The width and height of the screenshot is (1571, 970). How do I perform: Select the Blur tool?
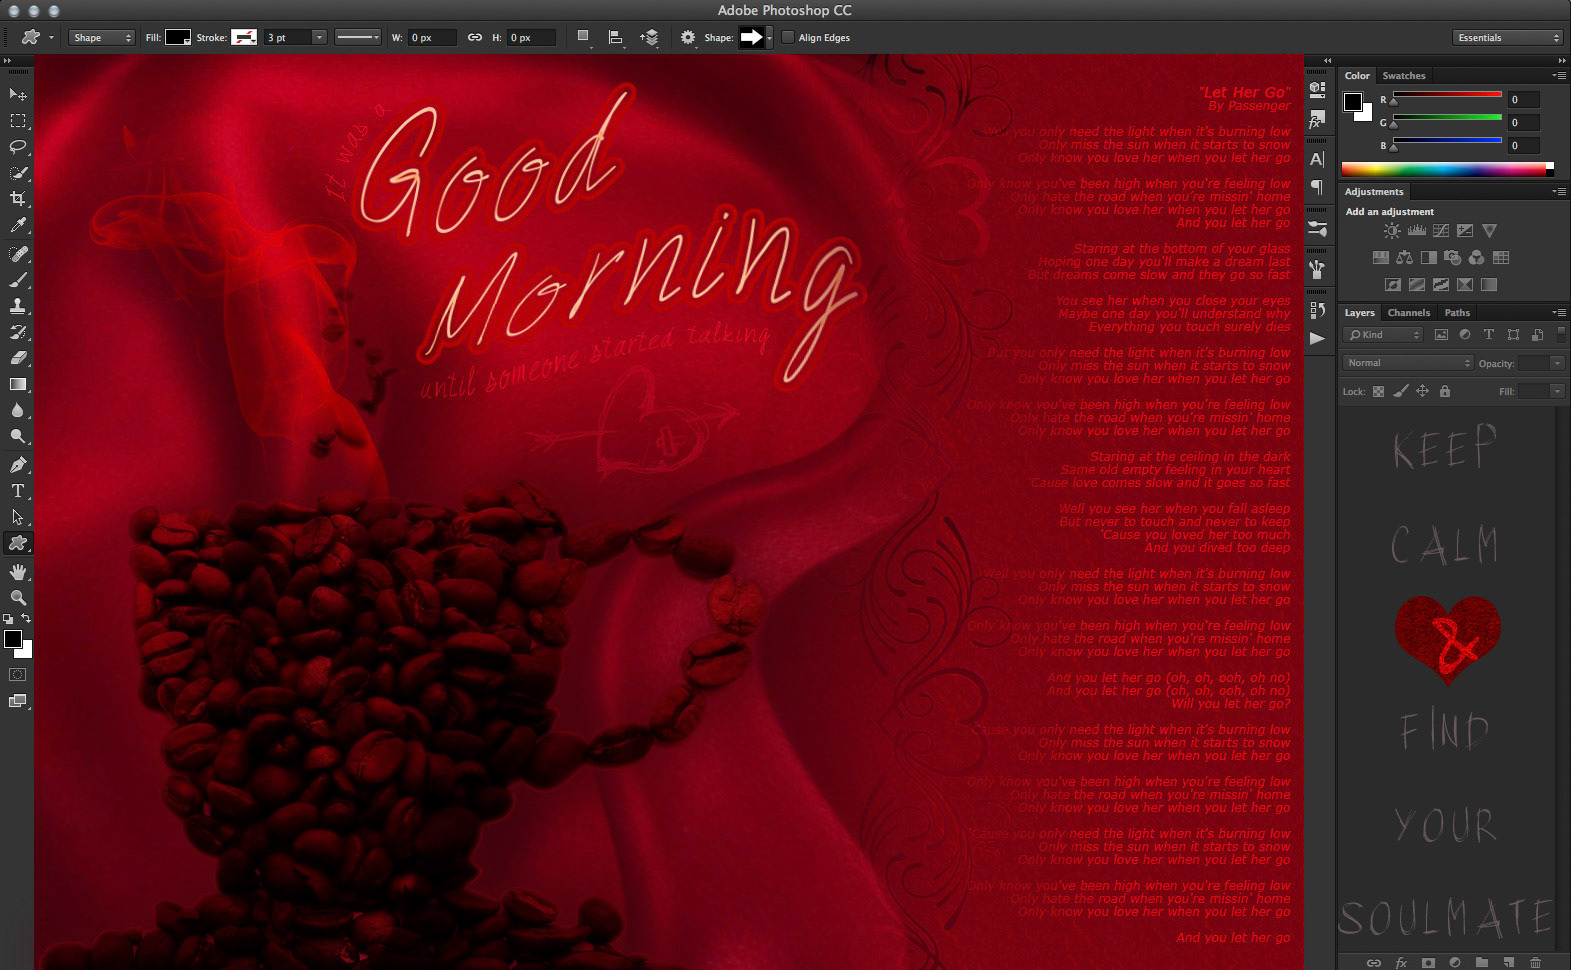click(18, 410)
